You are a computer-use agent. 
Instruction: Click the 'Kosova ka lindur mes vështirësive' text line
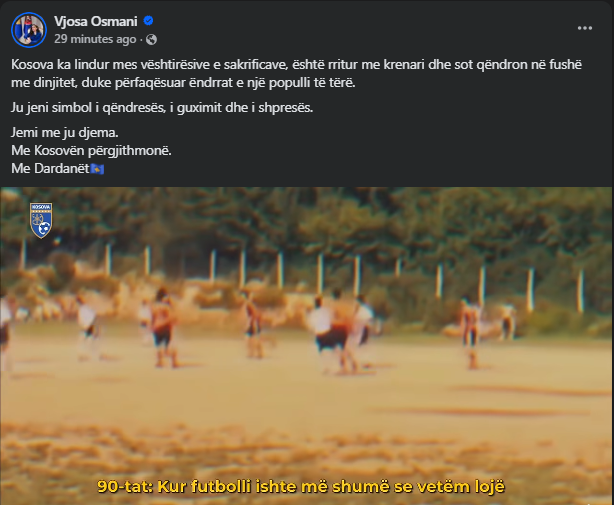pos(296,65)
